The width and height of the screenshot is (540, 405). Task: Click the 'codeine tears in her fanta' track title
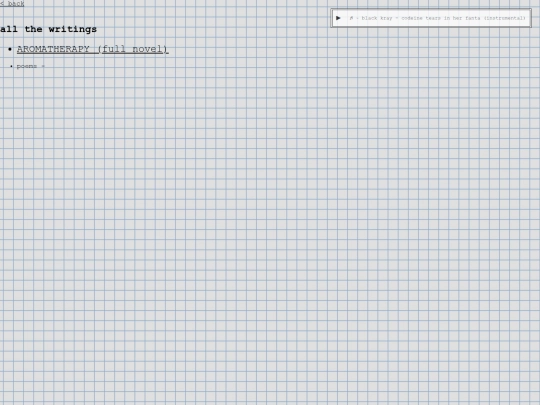(x=440, y=18)
